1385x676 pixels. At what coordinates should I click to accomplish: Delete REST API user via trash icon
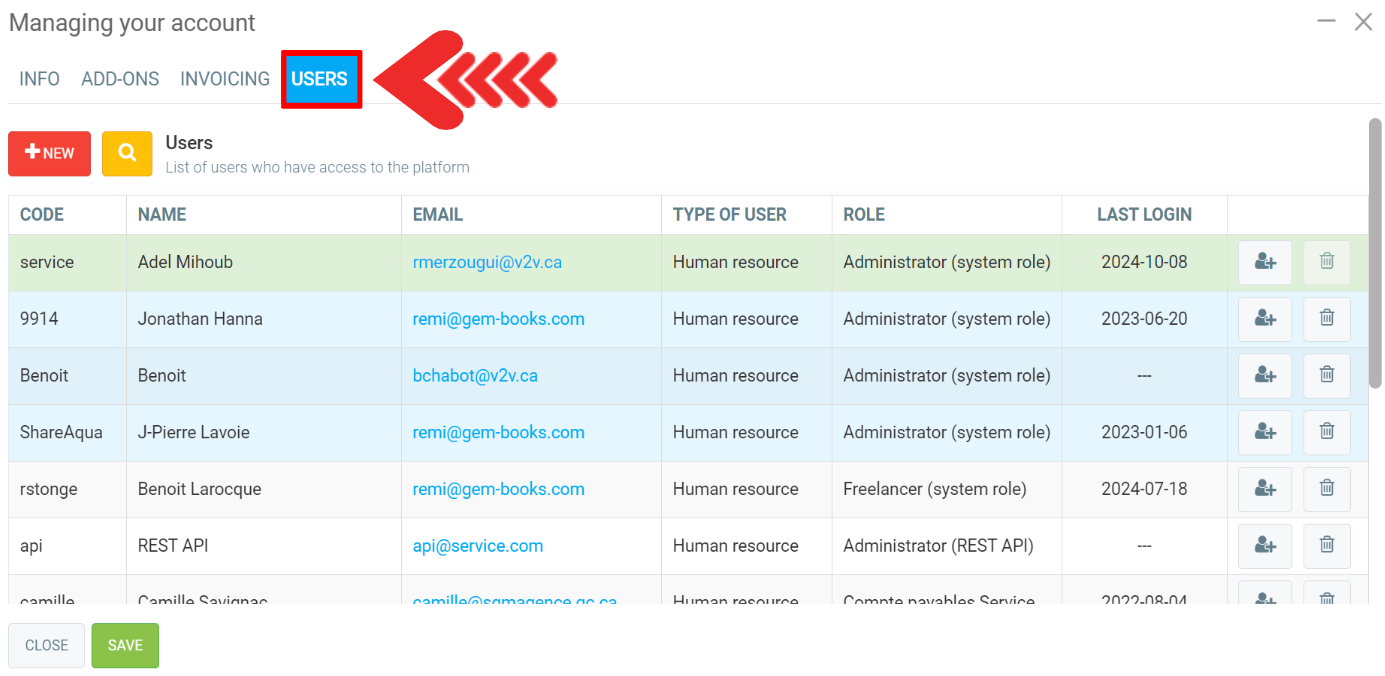tap(1326, 545)
